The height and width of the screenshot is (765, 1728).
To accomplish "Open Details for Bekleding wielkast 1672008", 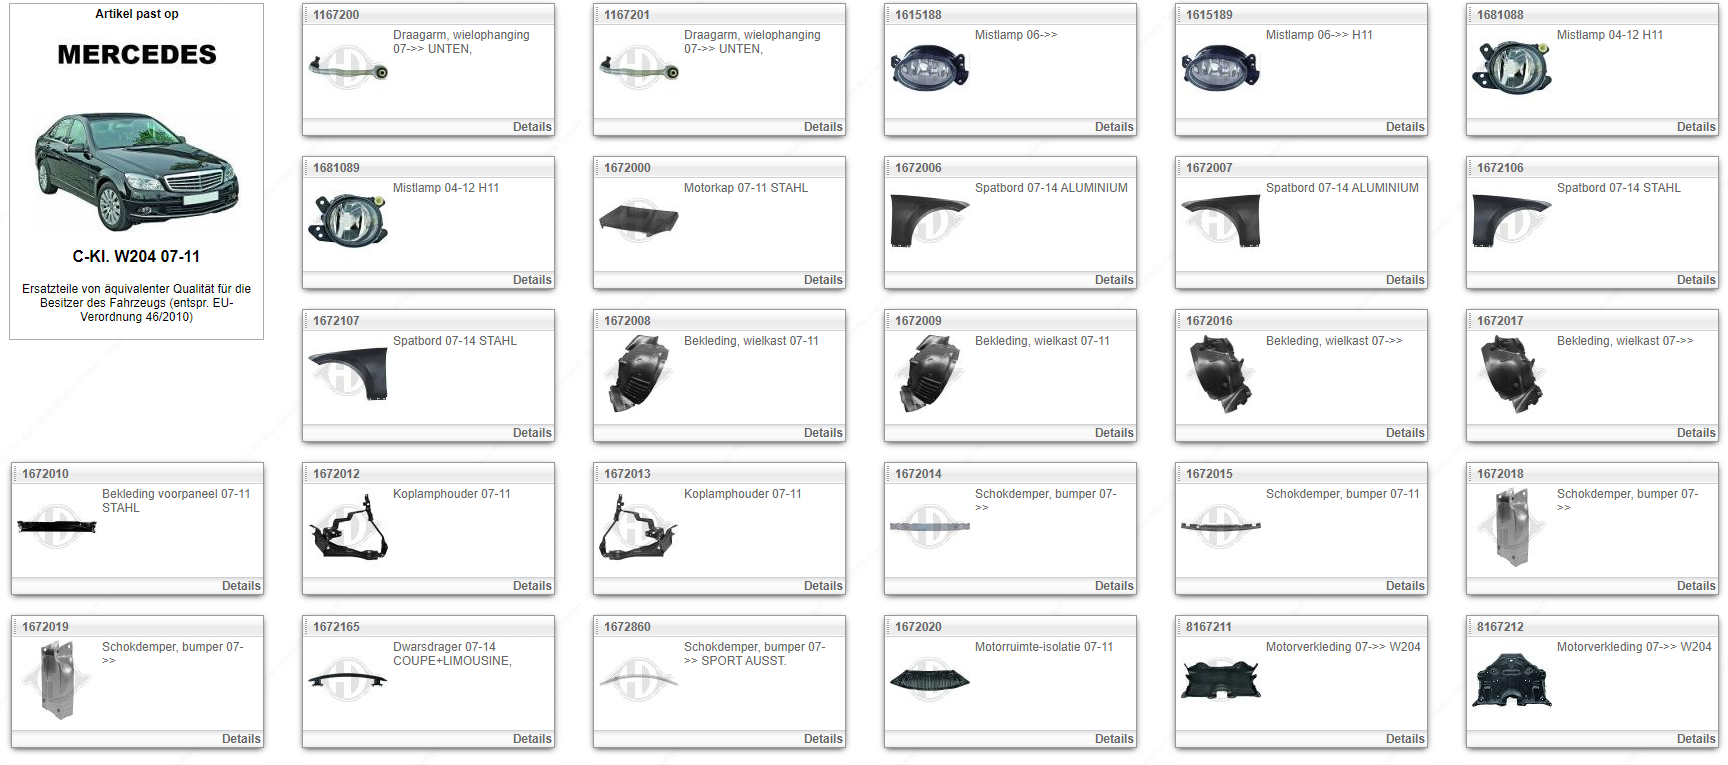I will [823, 433].
